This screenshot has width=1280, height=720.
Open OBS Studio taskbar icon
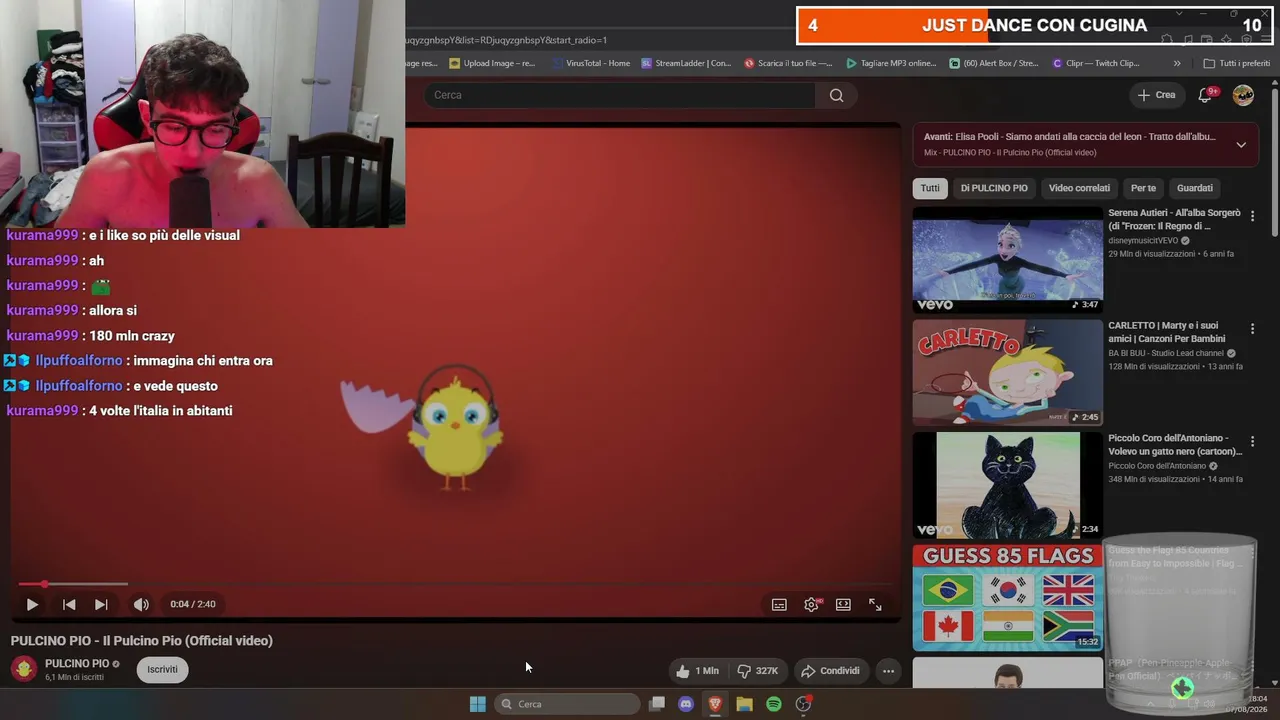coord(803,704)
